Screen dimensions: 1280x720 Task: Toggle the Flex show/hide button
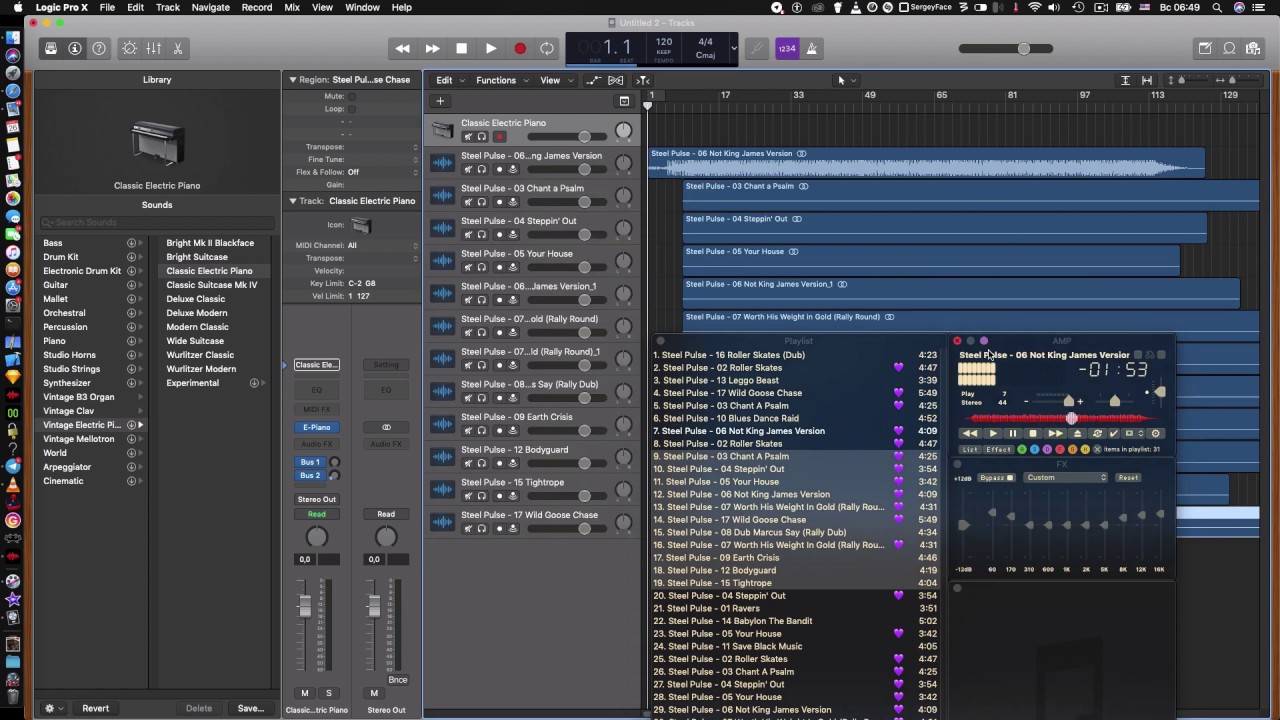click(616, 80)
